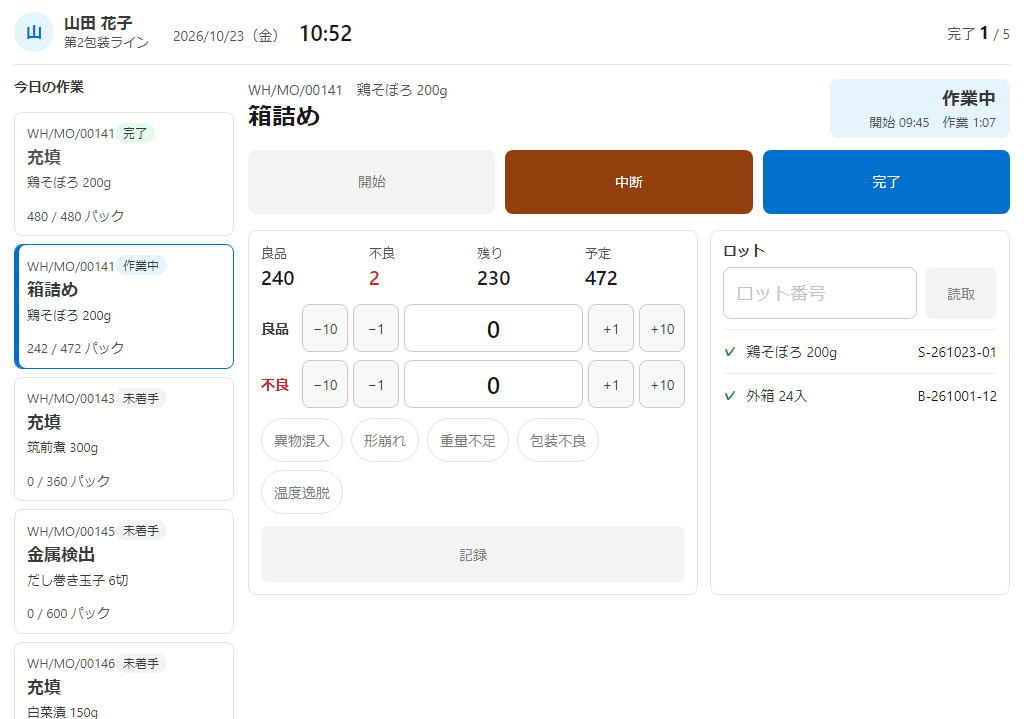Select the 包装不良 defect reason
This screenshot has width=1024, height=719.
coord(558,441)
